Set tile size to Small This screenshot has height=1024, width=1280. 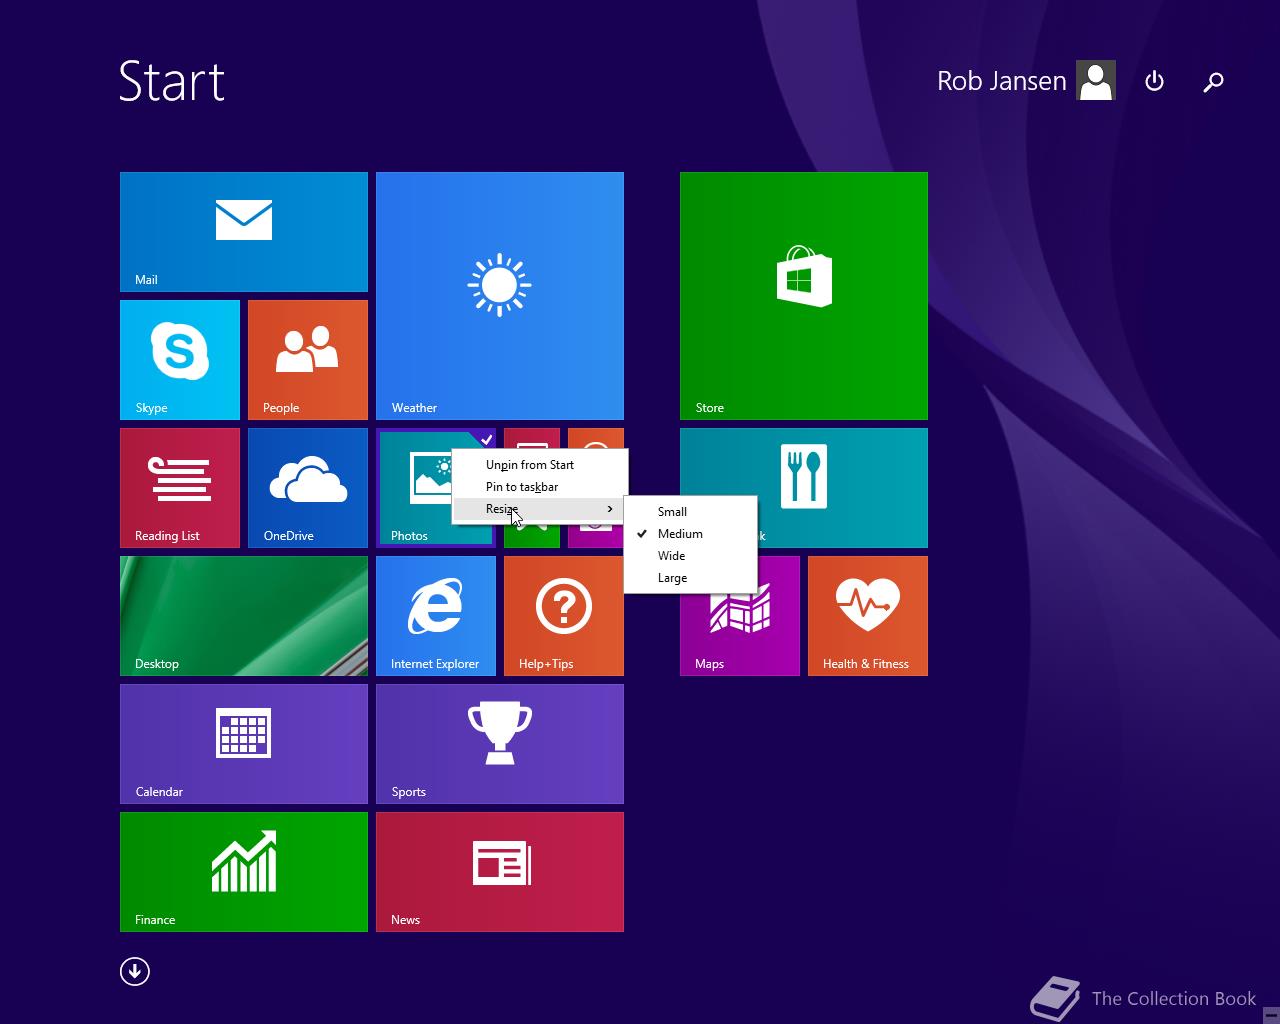[x=690, y=512]
